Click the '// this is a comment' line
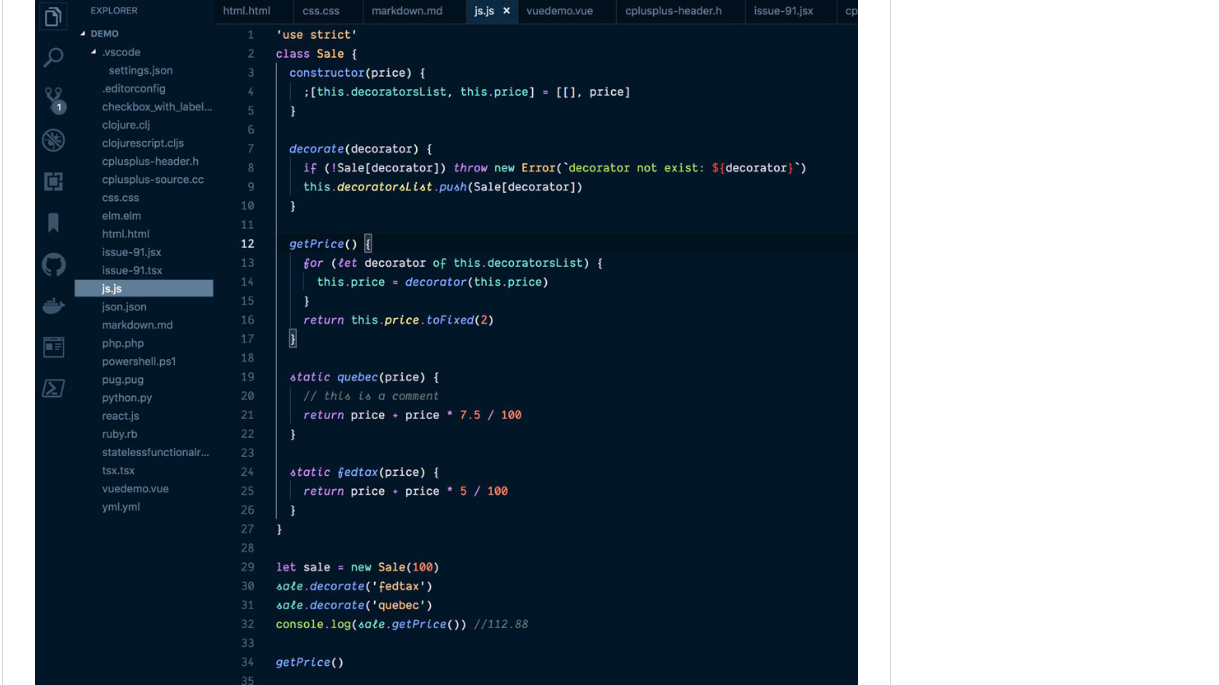 371,396
